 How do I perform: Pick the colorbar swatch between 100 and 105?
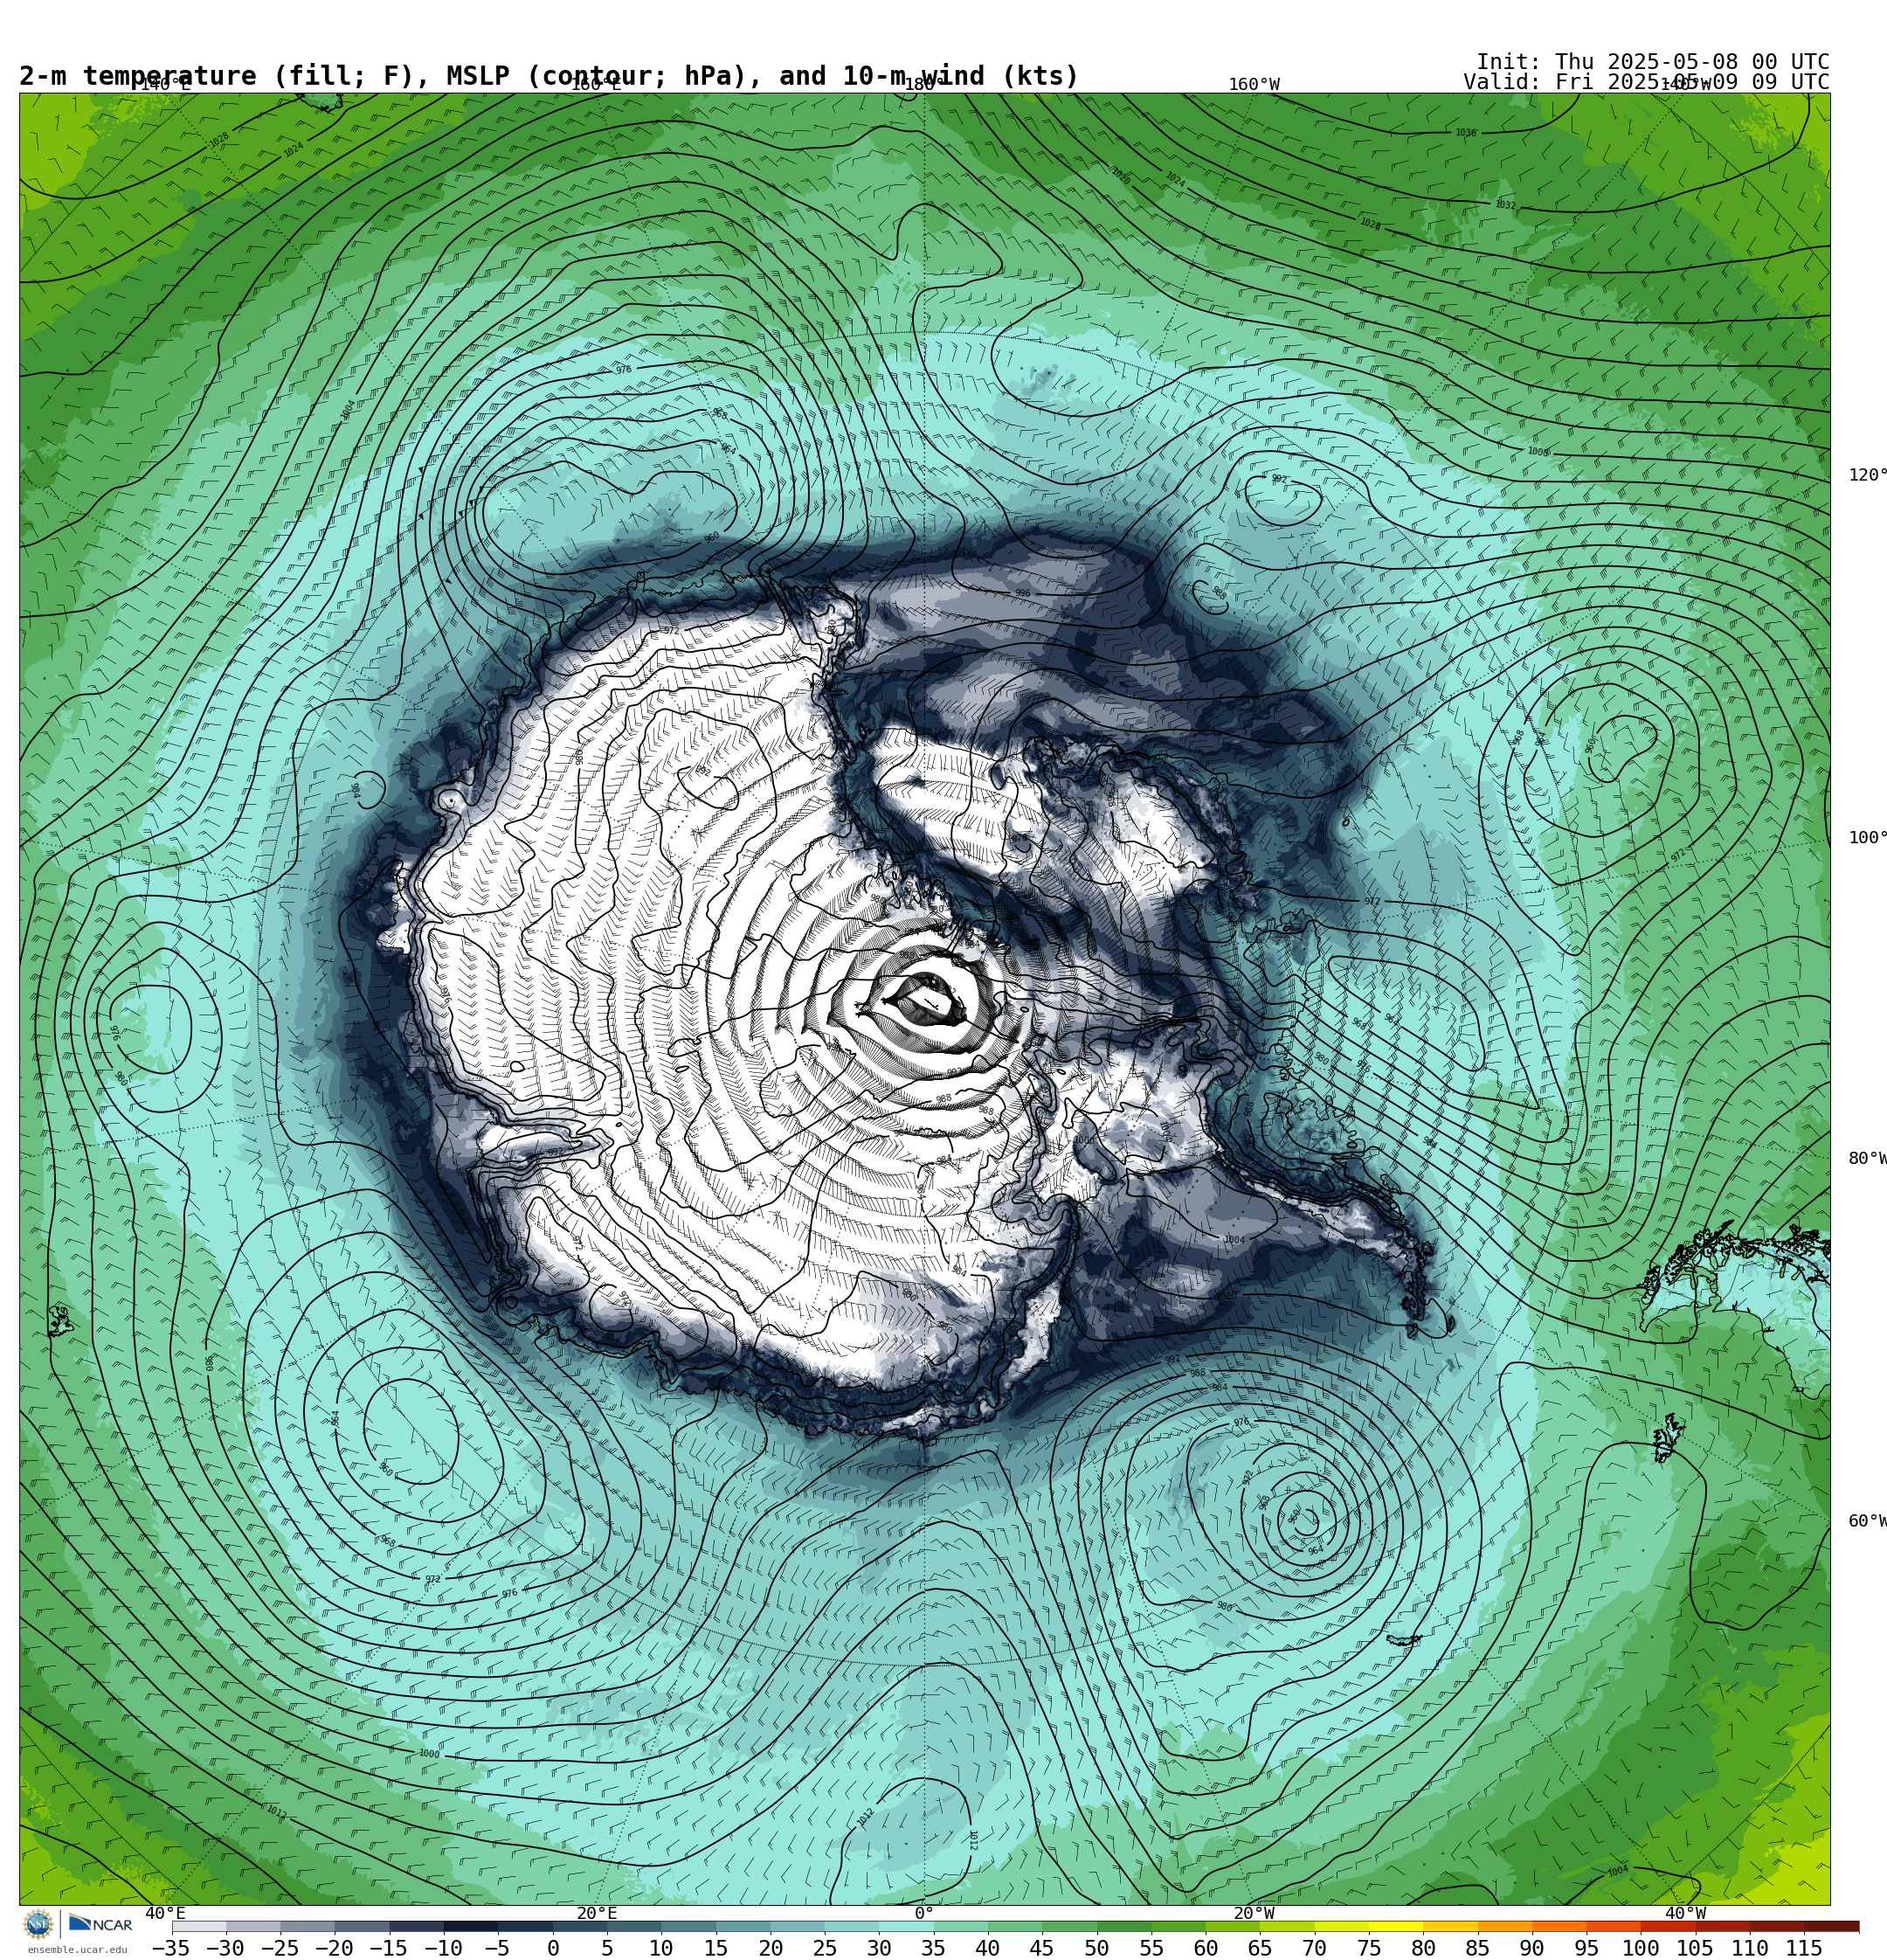click(1667, 1926)
